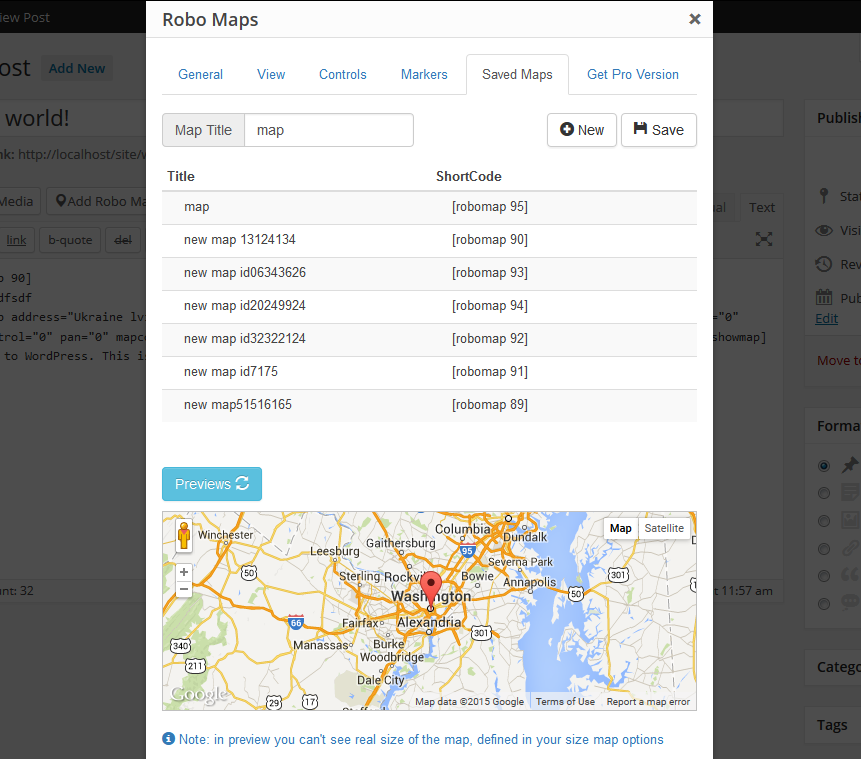
Task: Open Get Pro Version tab
Action: pos(633,74)
